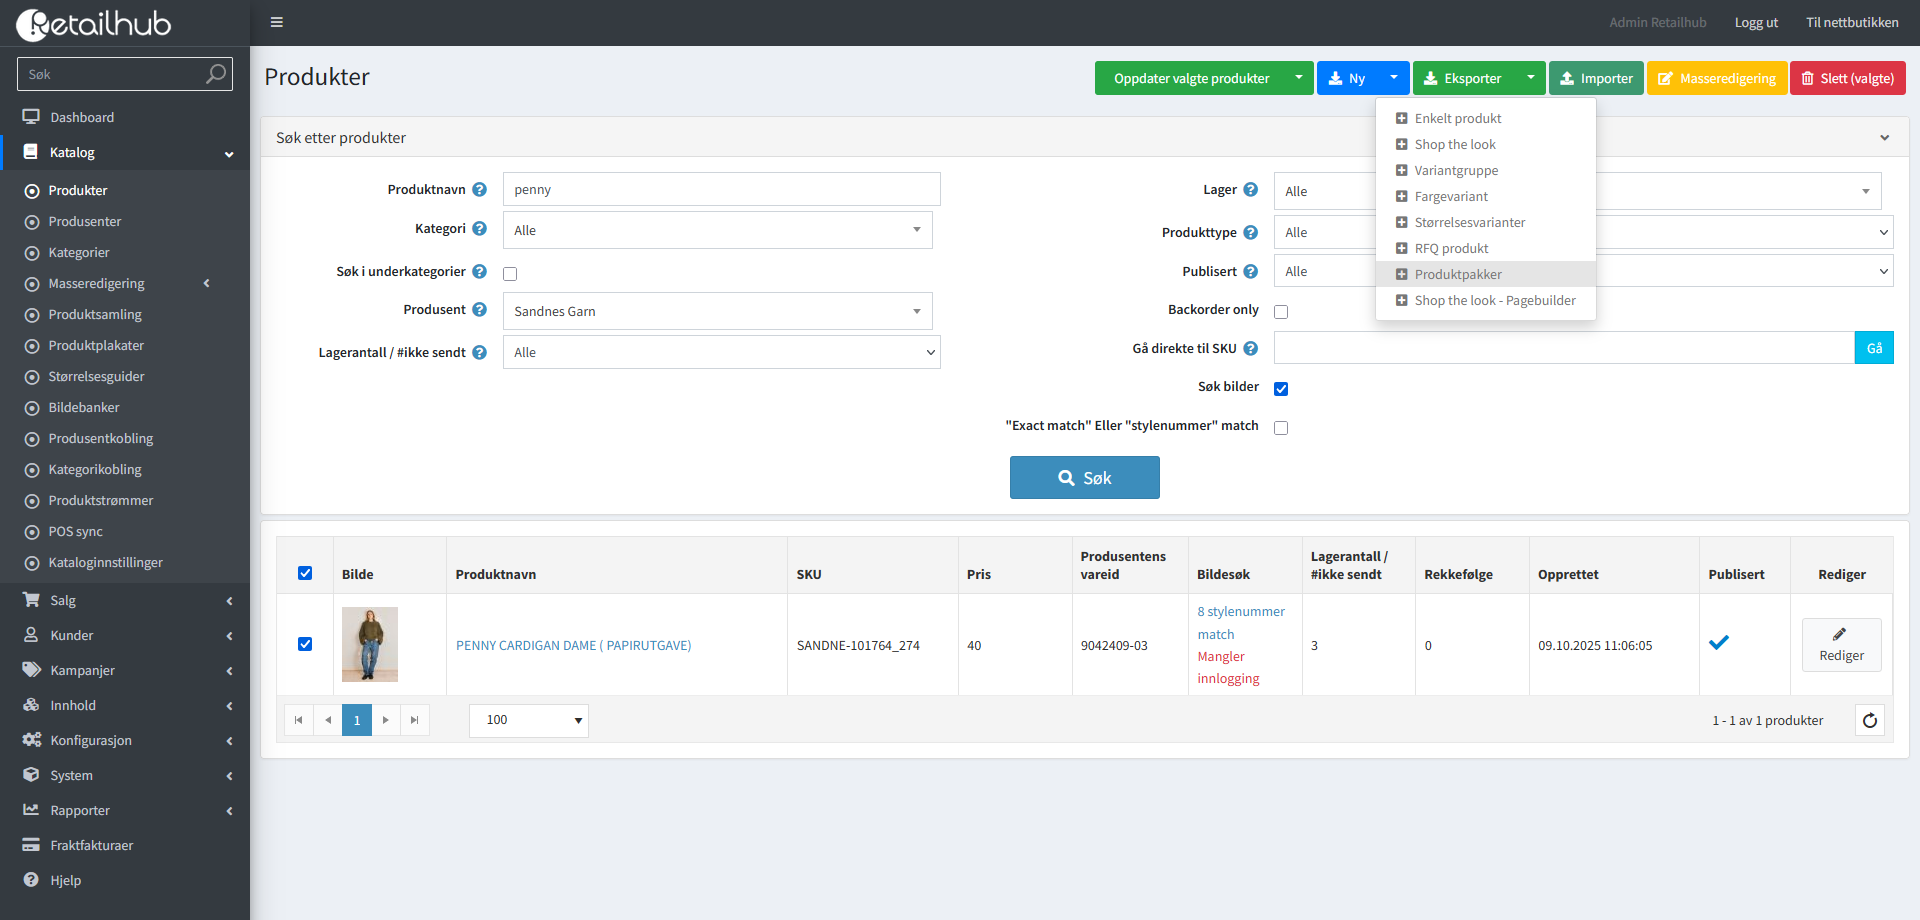This screenshot has height=920, width=1920.
Task: Uncheck the Søk bilder checkbox
Action: click(1281, 389)
